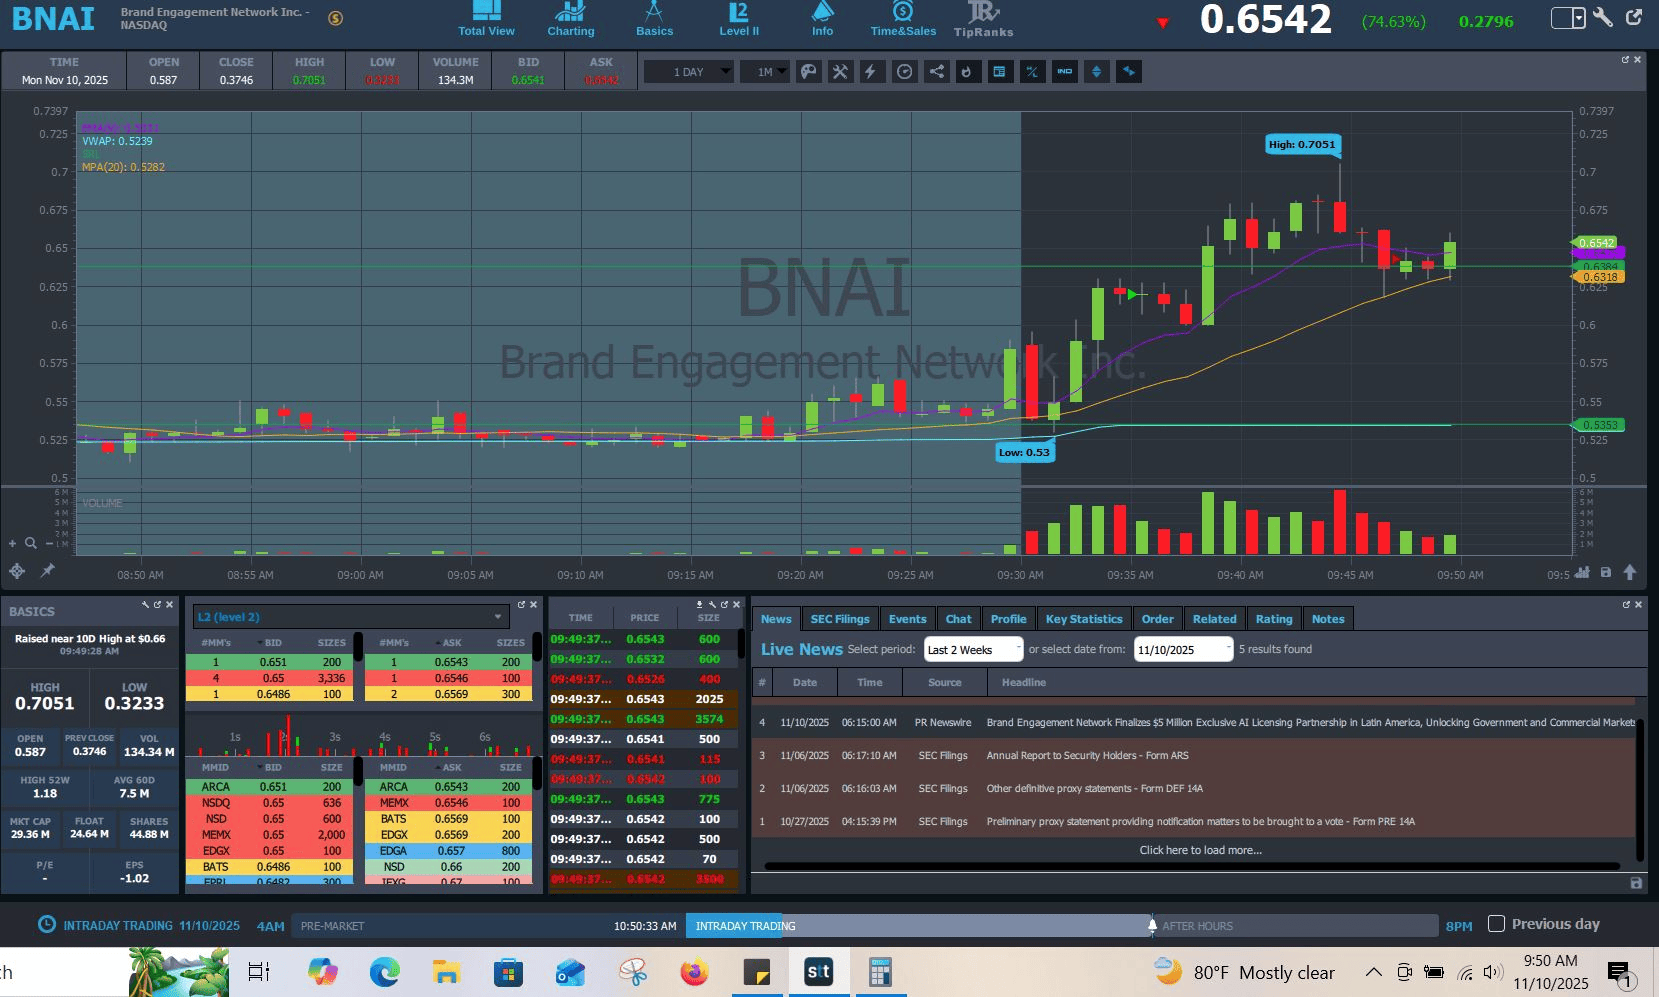Pop out the Basics panel
The image size is (1659, 997).
(157, 605)
